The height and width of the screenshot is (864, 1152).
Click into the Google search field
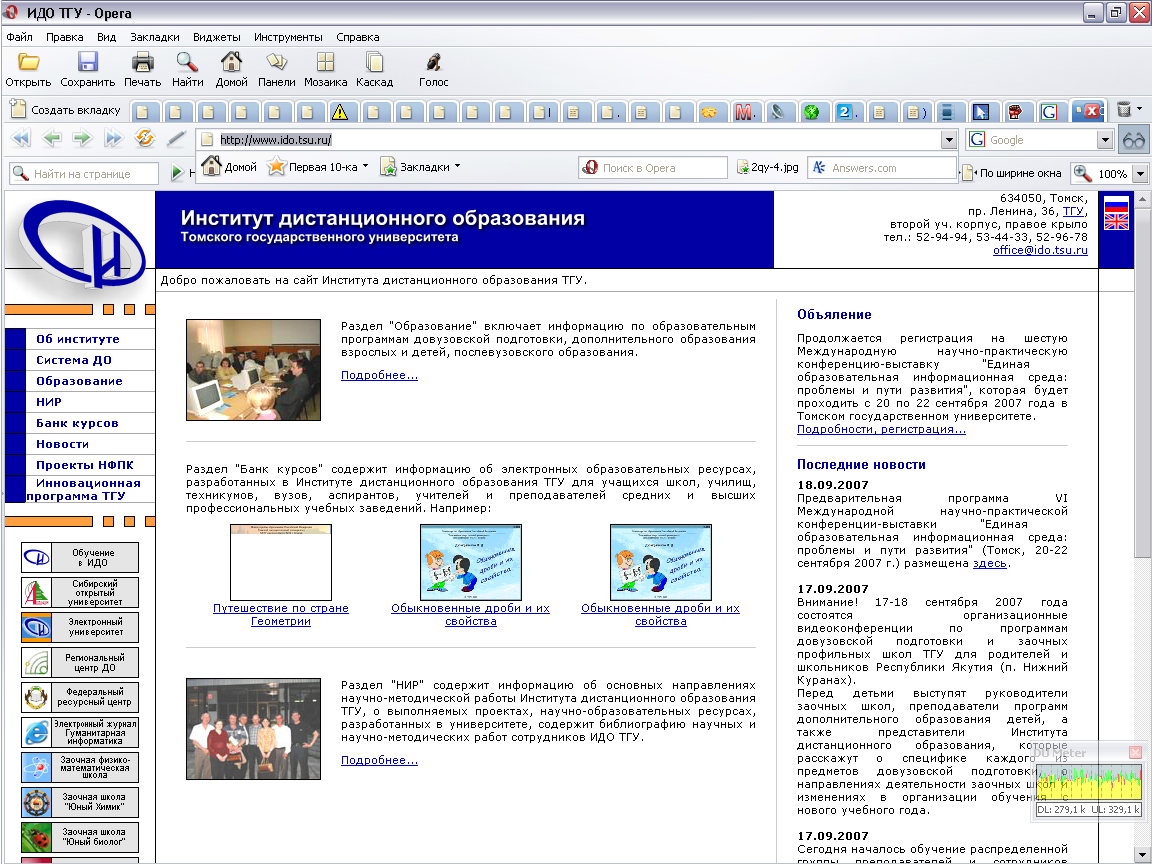pos(1042,140)
